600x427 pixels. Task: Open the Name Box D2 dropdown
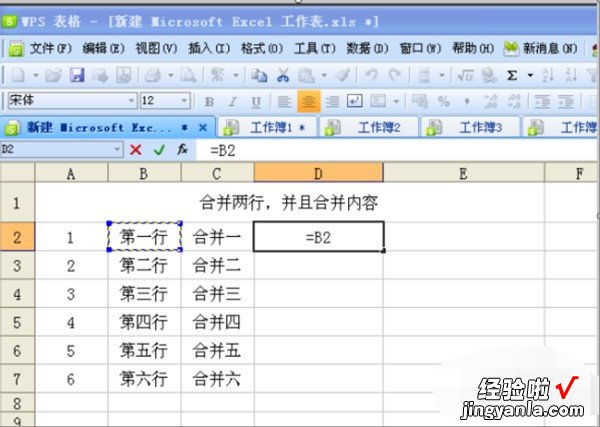tap(117, 150)
